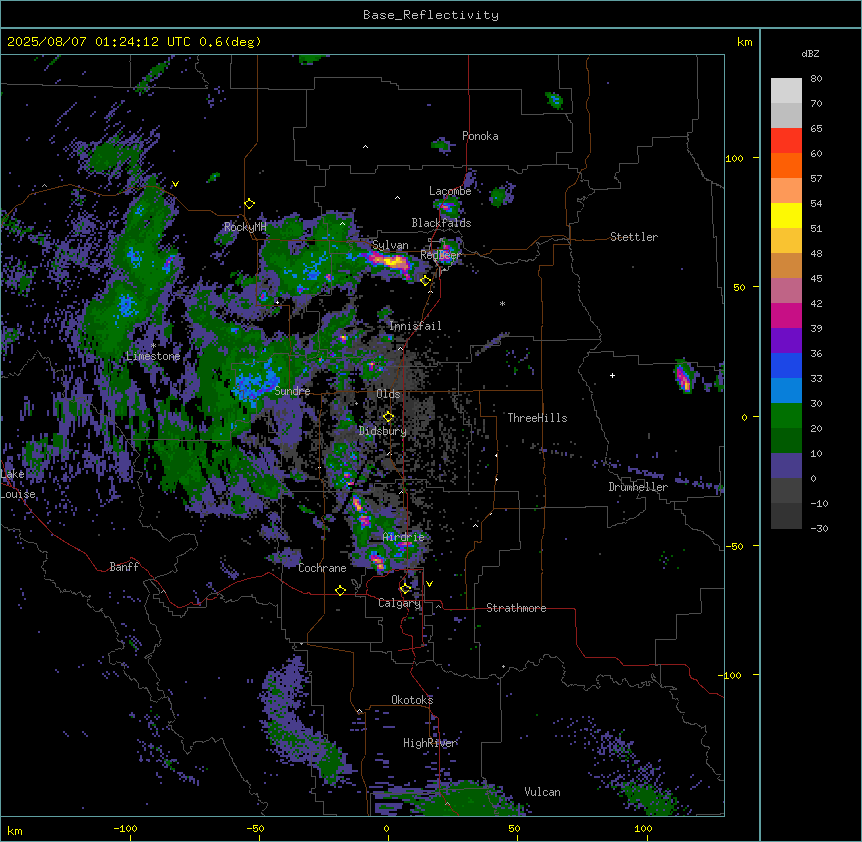Select the Sylvan label
Viewport: 862px width, 842px height.
(x=390, y=245)
